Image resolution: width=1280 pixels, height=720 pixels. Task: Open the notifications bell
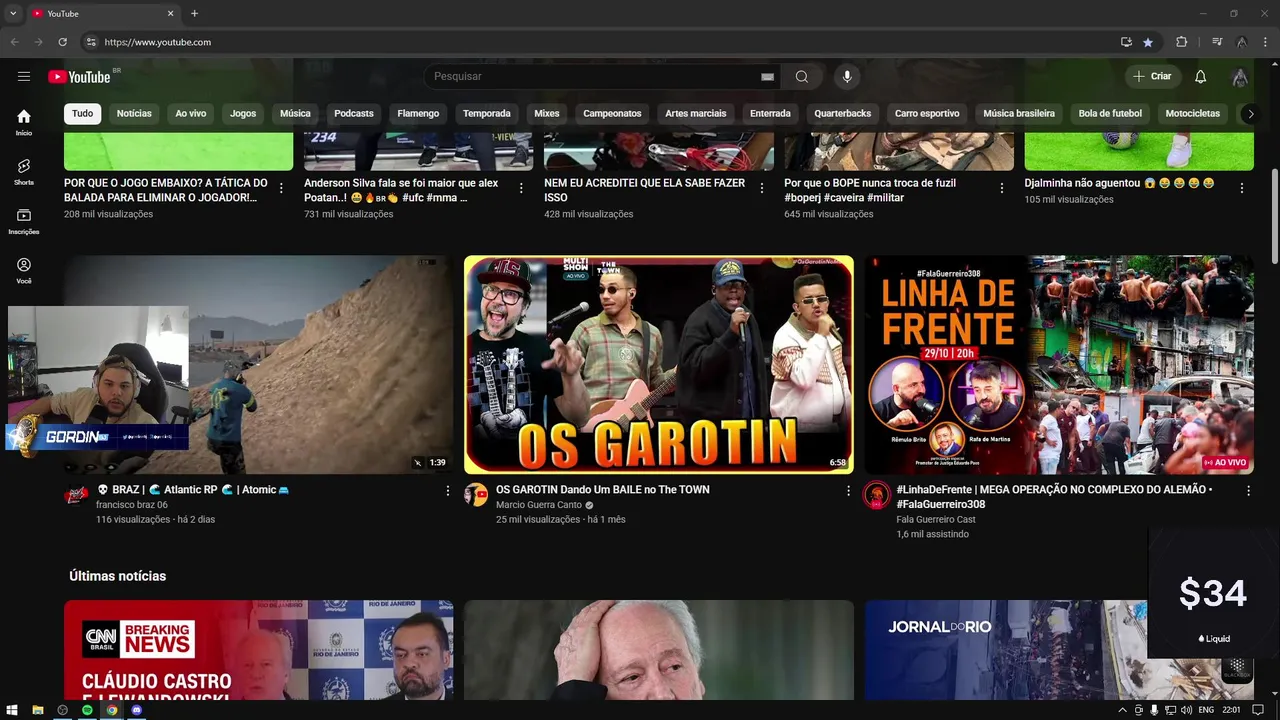(x=1201, y=77)
